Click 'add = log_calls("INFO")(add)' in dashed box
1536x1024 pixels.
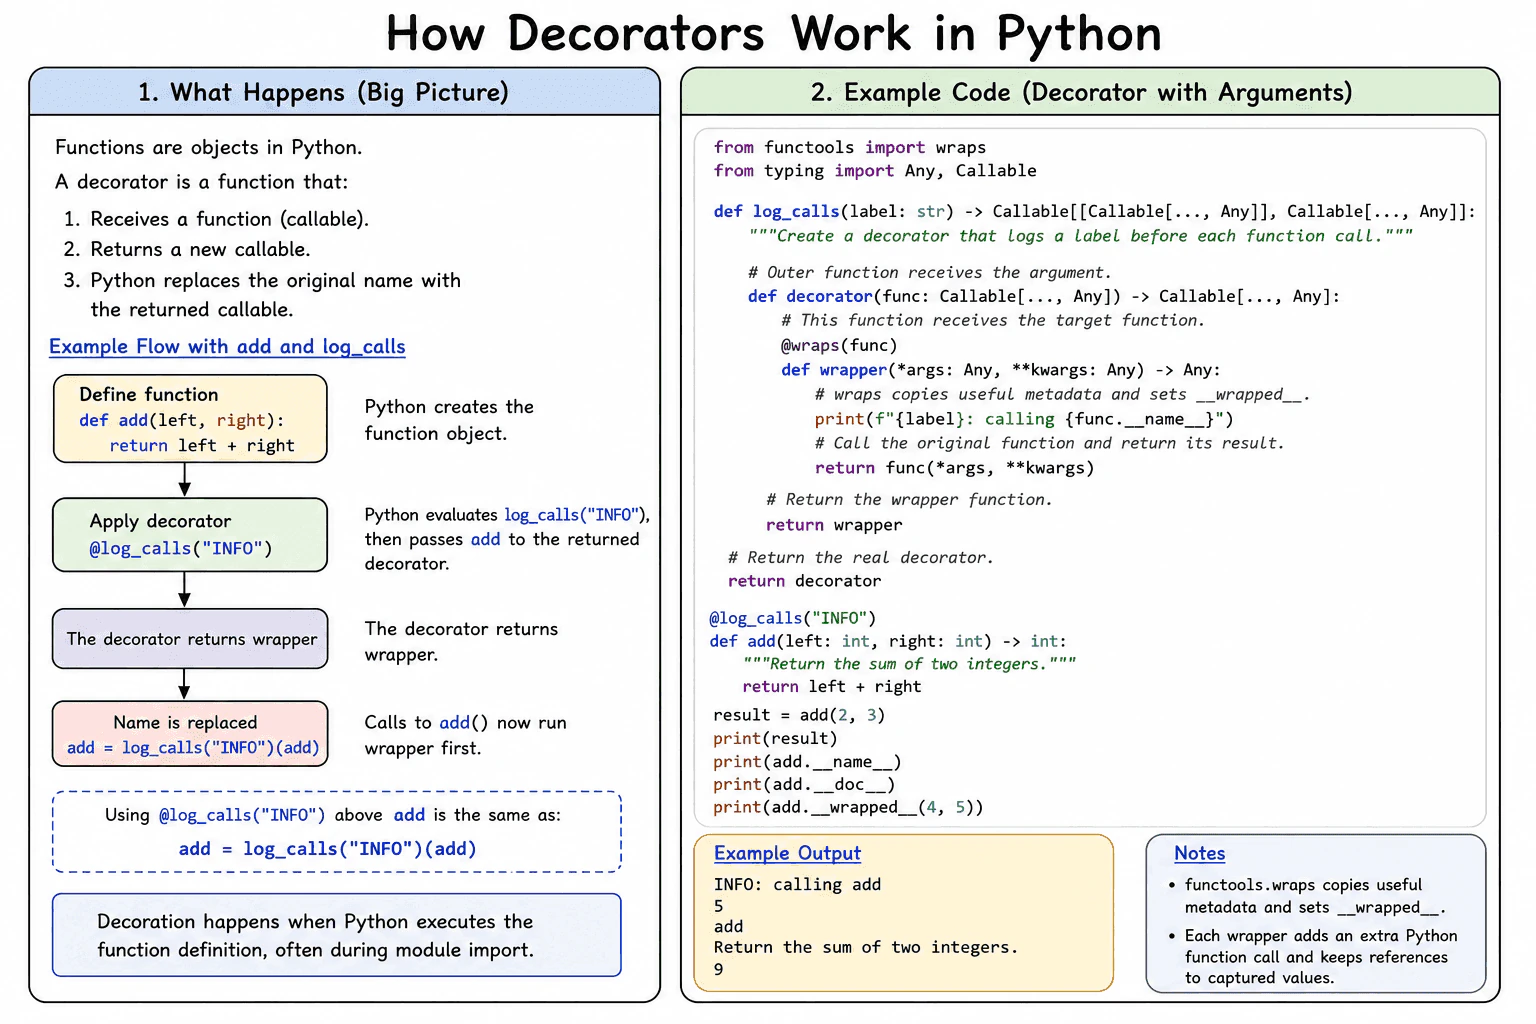coord(327,849)
